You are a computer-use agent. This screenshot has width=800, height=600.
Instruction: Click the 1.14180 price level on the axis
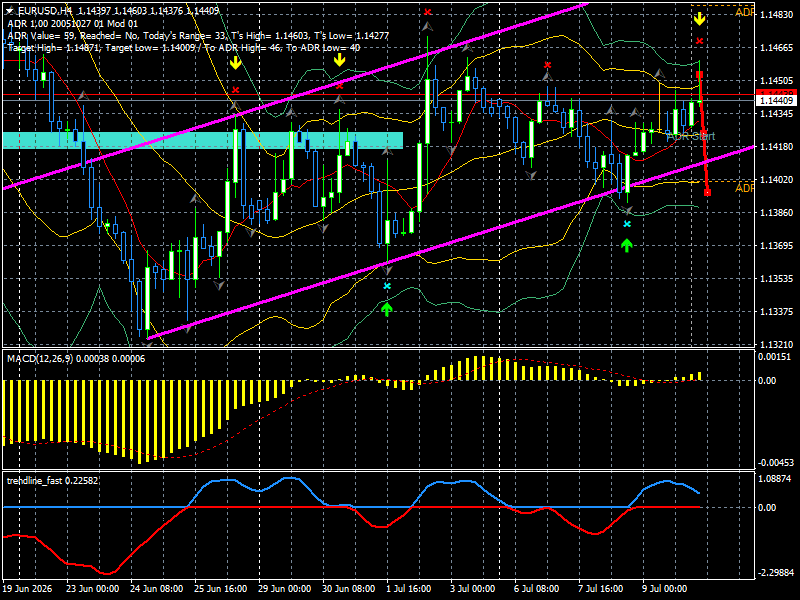(x=777, y=147)
